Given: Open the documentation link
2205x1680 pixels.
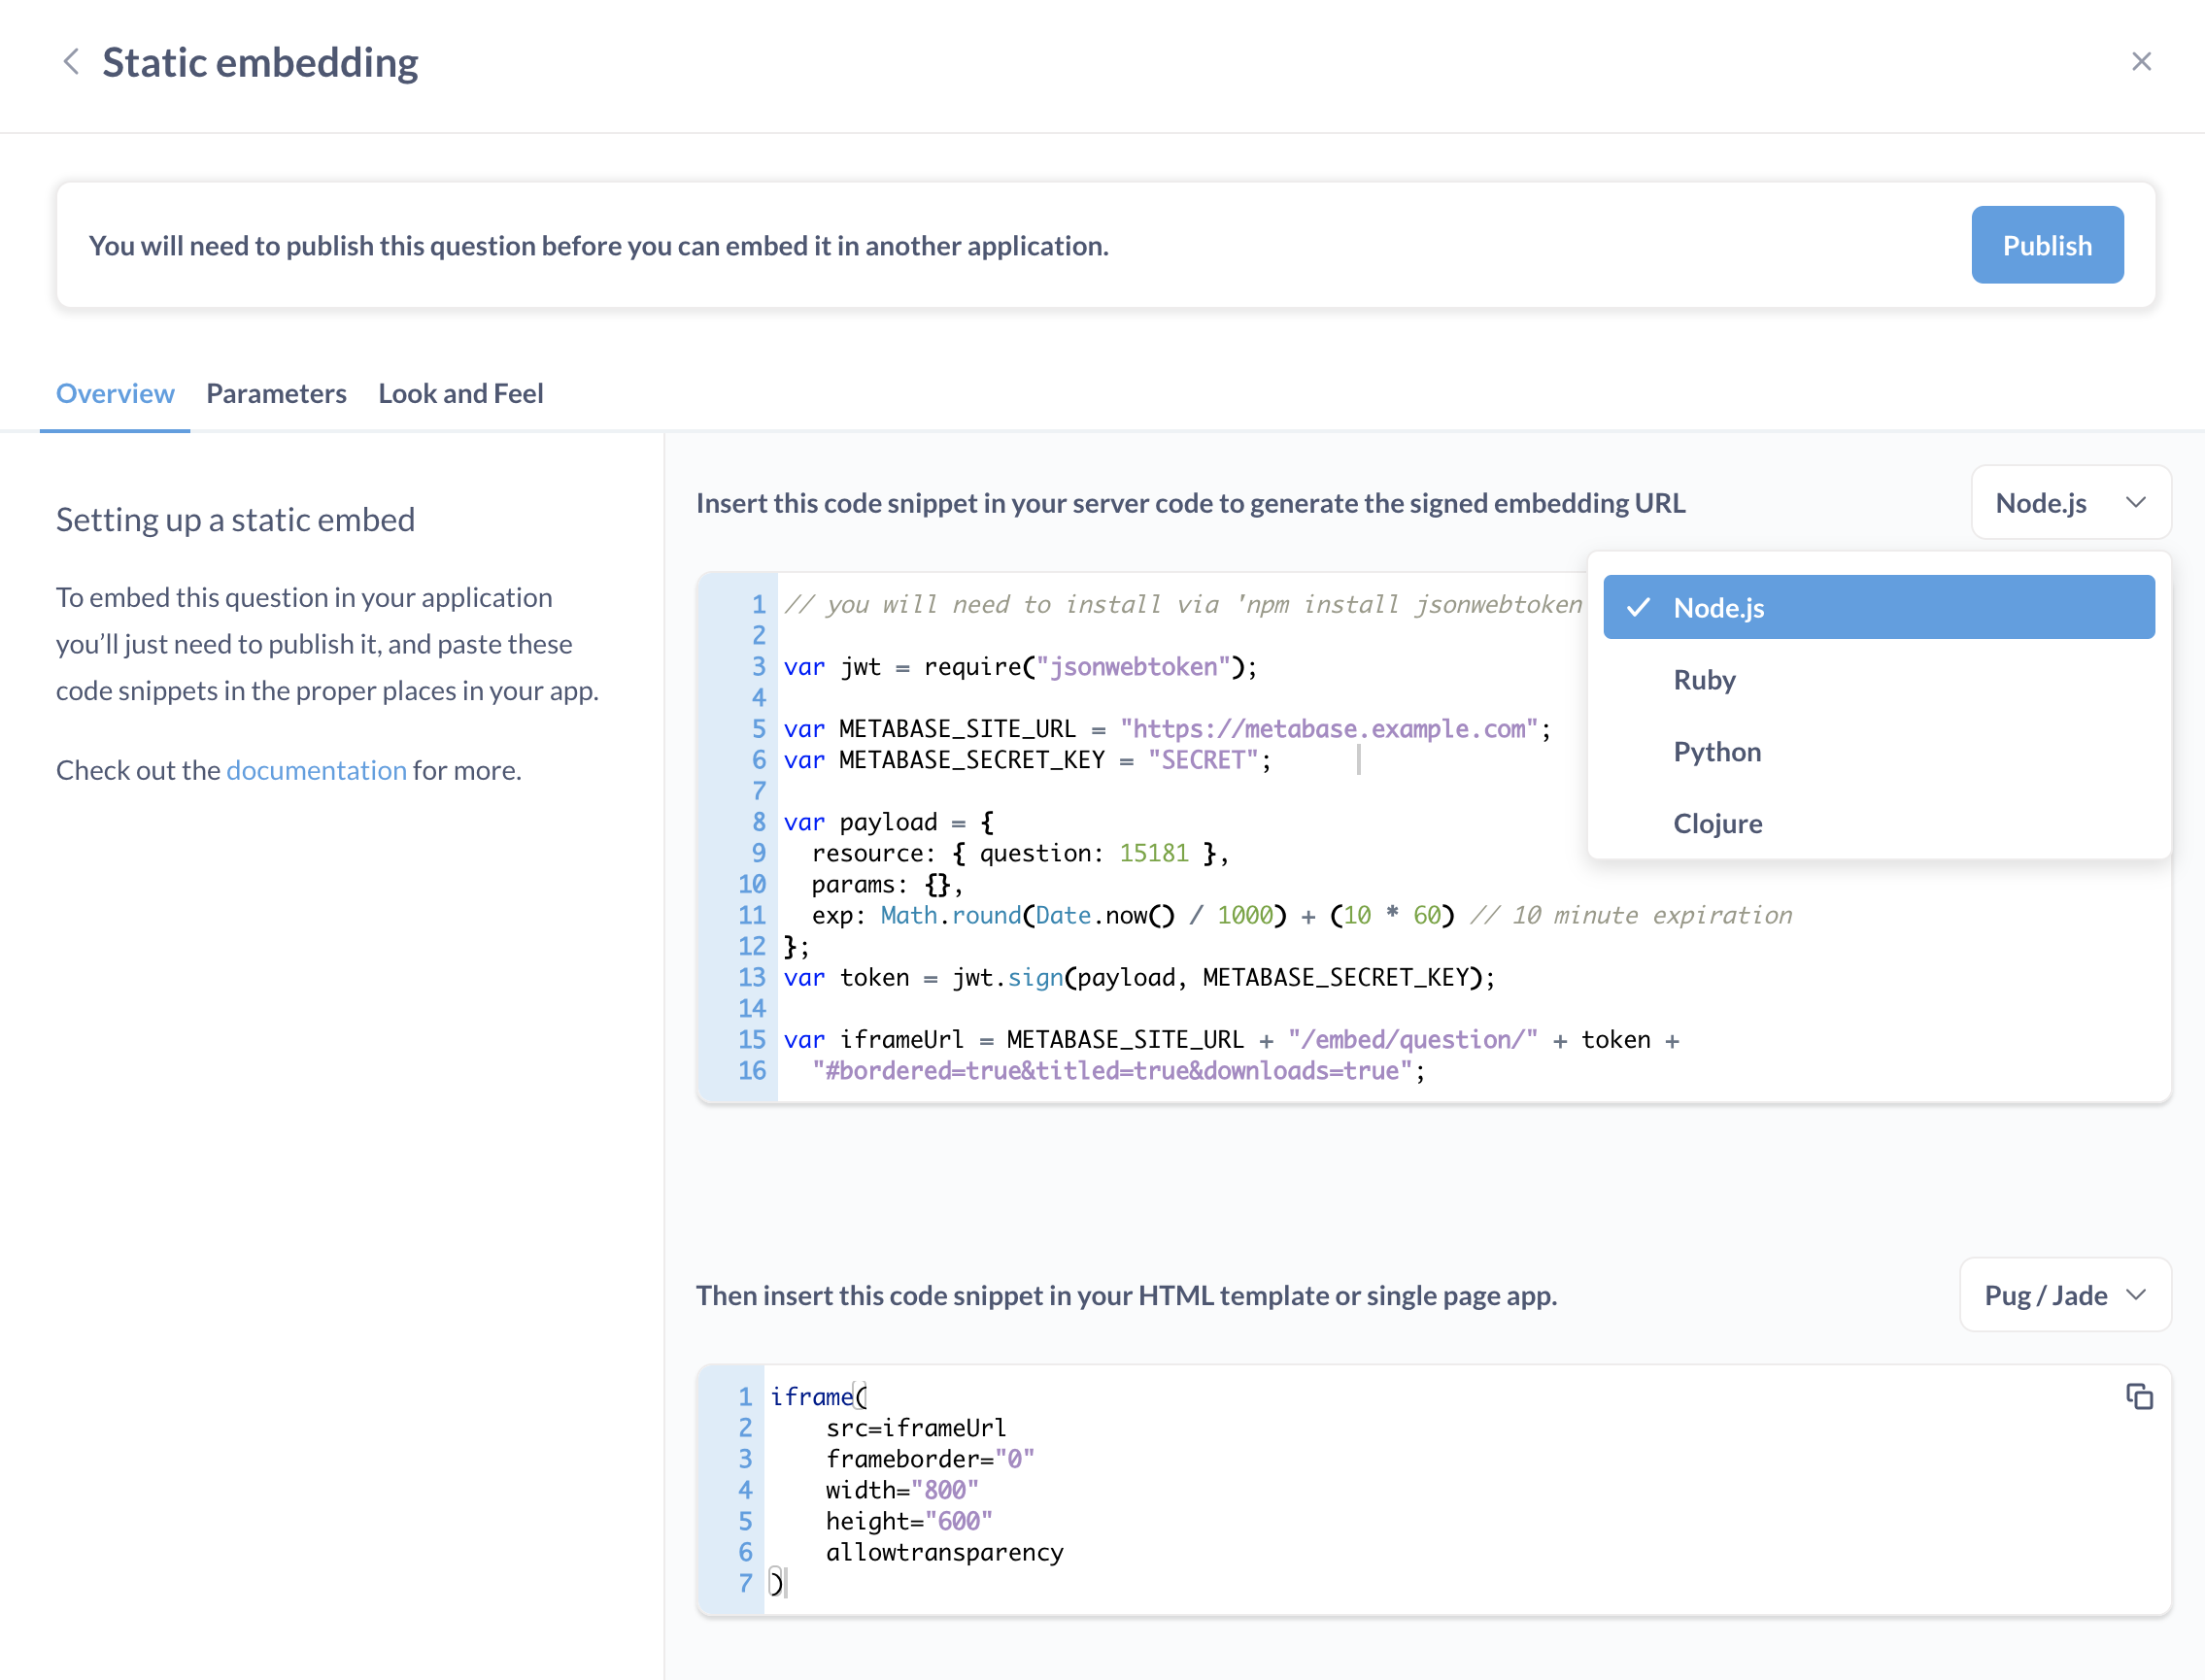Looking at the screenshot, I should pyautogui.click(x=316, y=770).
